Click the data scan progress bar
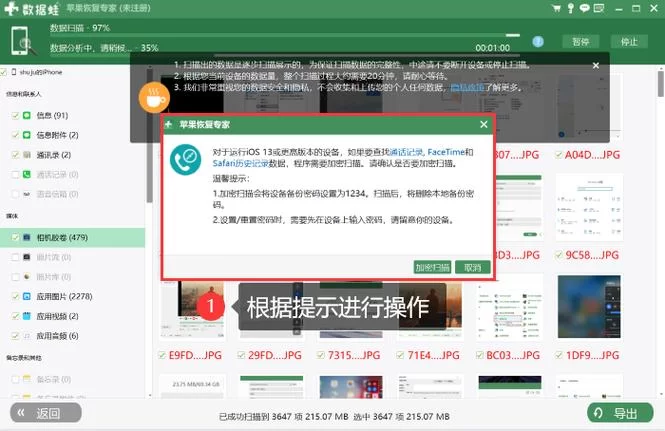 pos(285,36)
